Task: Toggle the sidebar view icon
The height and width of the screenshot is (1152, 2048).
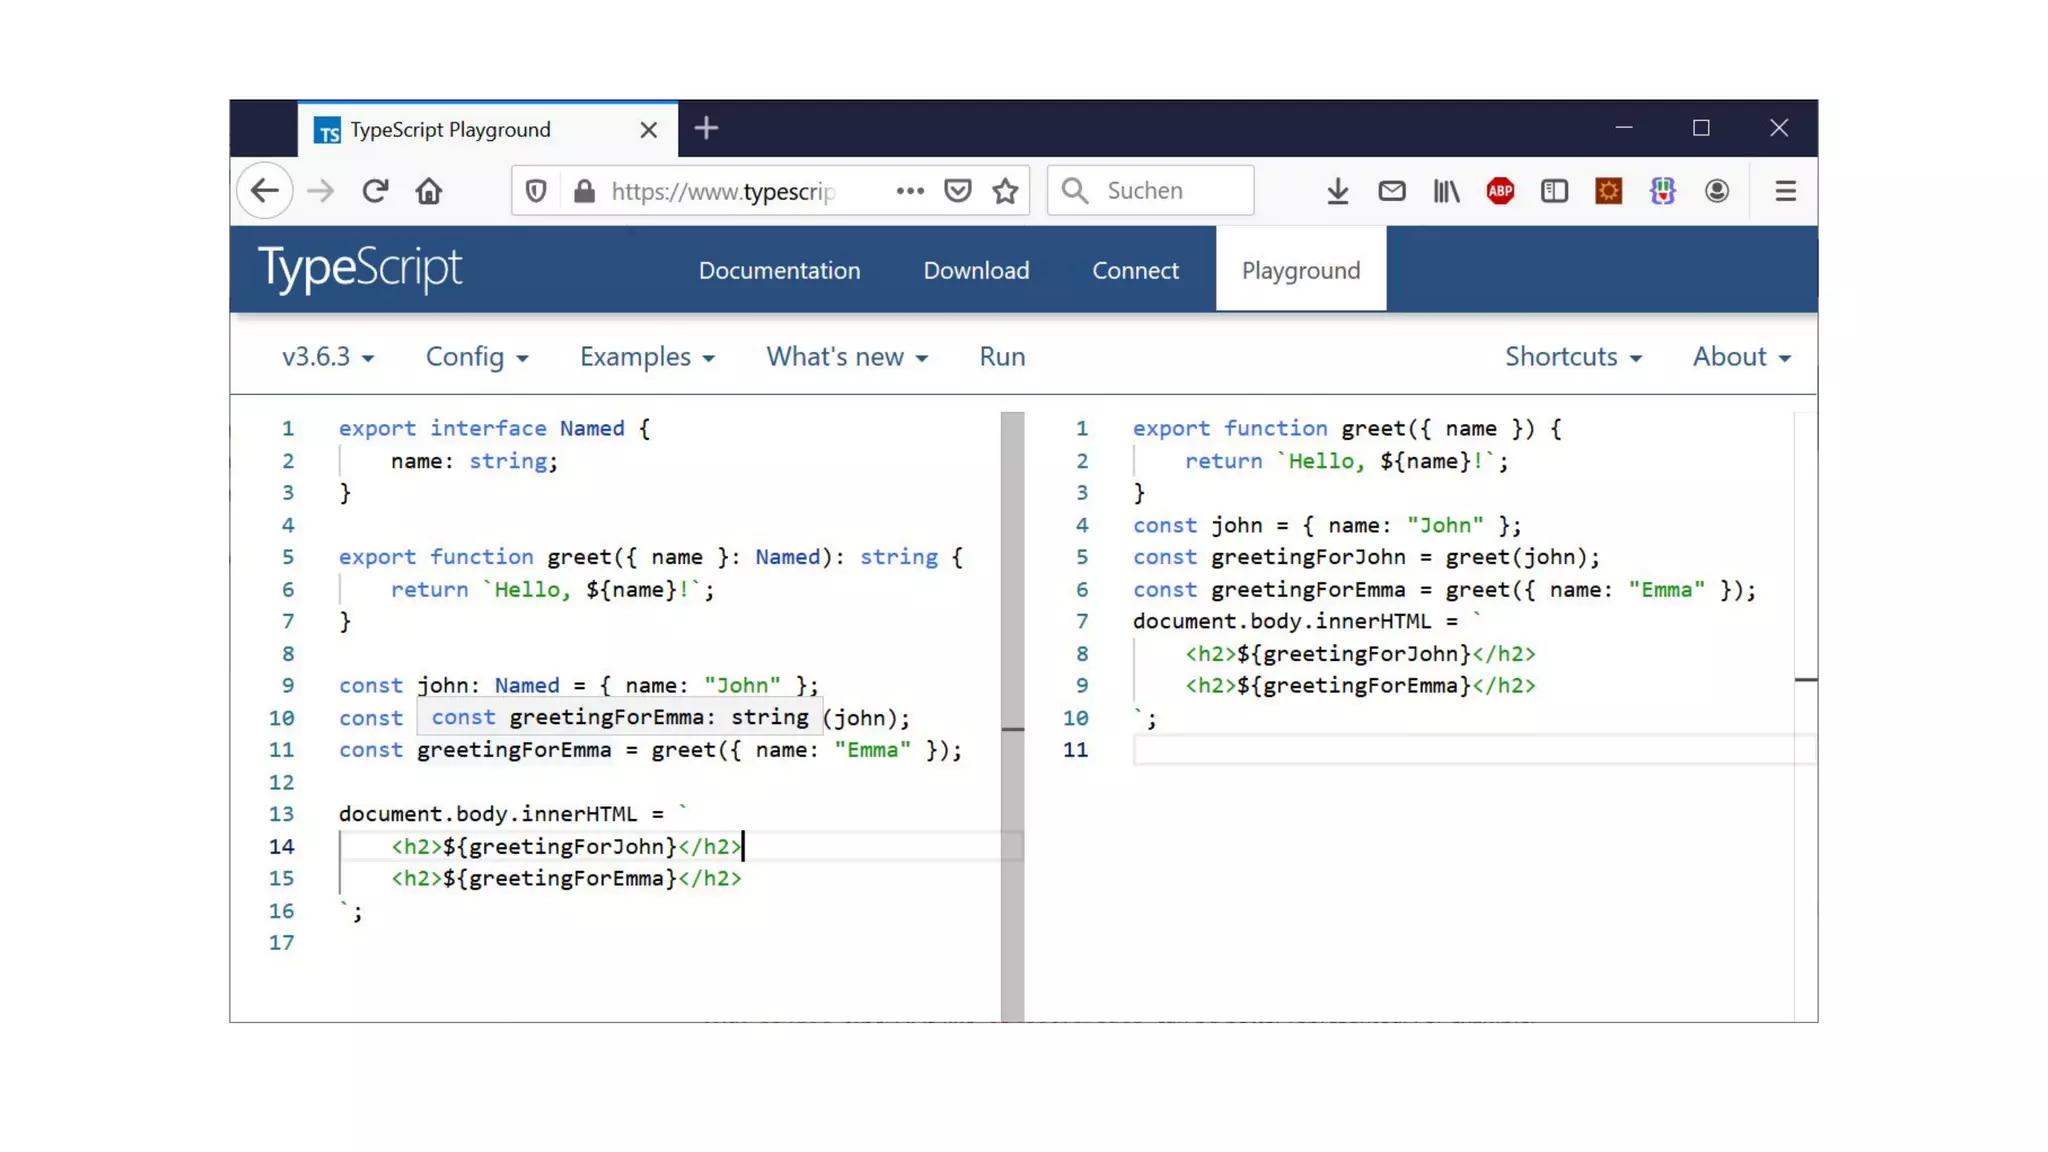Action: coord(1554,191)
